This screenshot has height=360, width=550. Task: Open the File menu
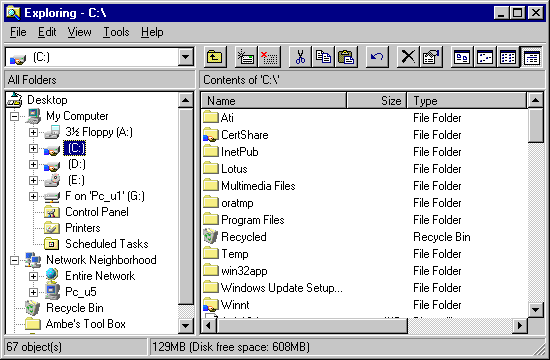point(18,32)
